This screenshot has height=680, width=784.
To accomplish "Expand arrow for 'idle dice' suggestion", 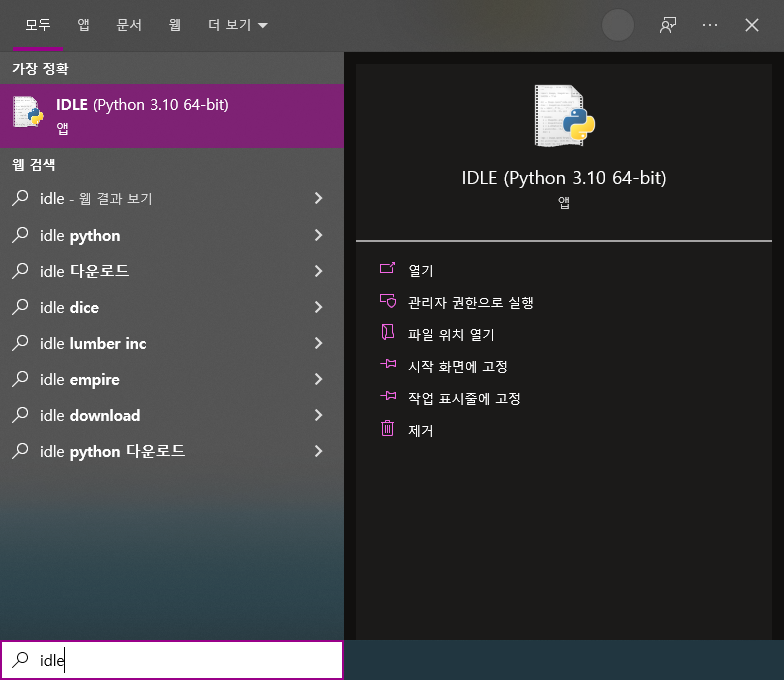I will pyautogui.click(x=318, y=307).
